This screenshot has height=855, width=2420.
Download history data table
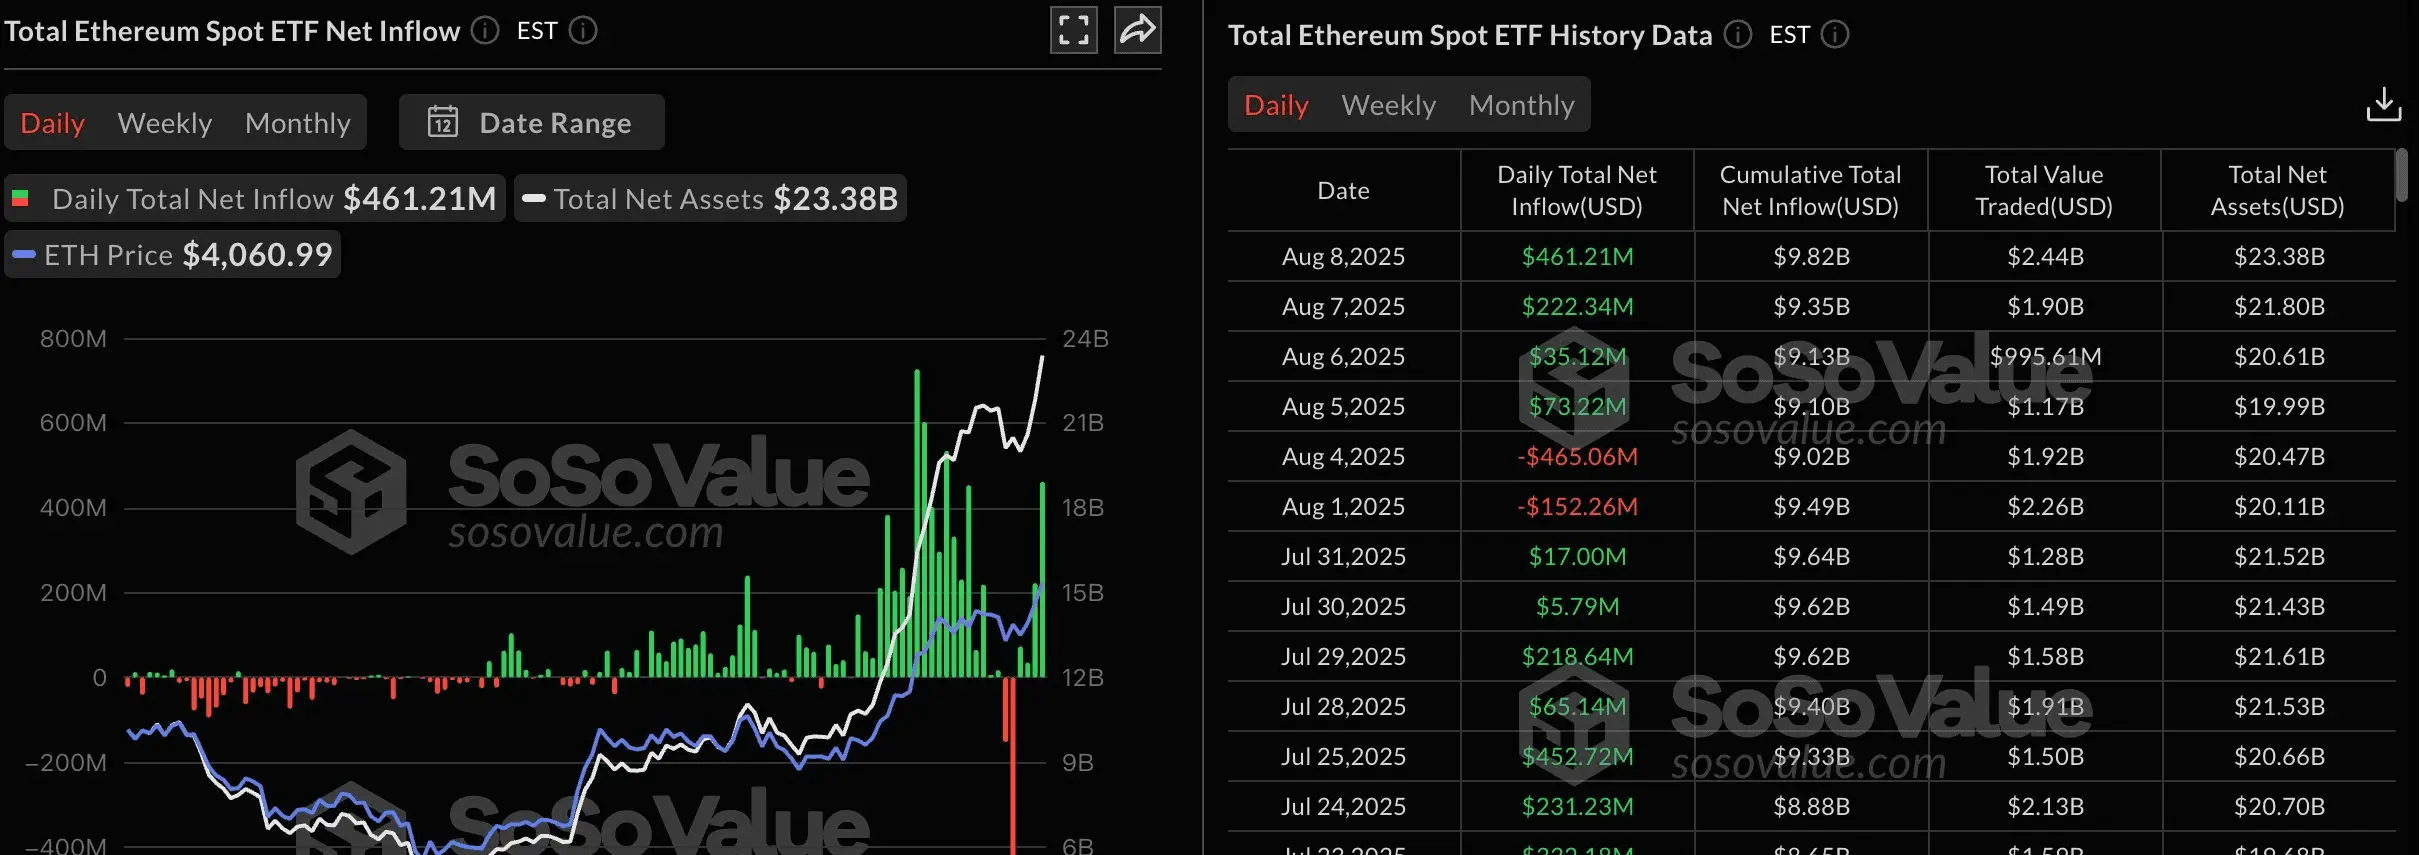(2384, 104)
